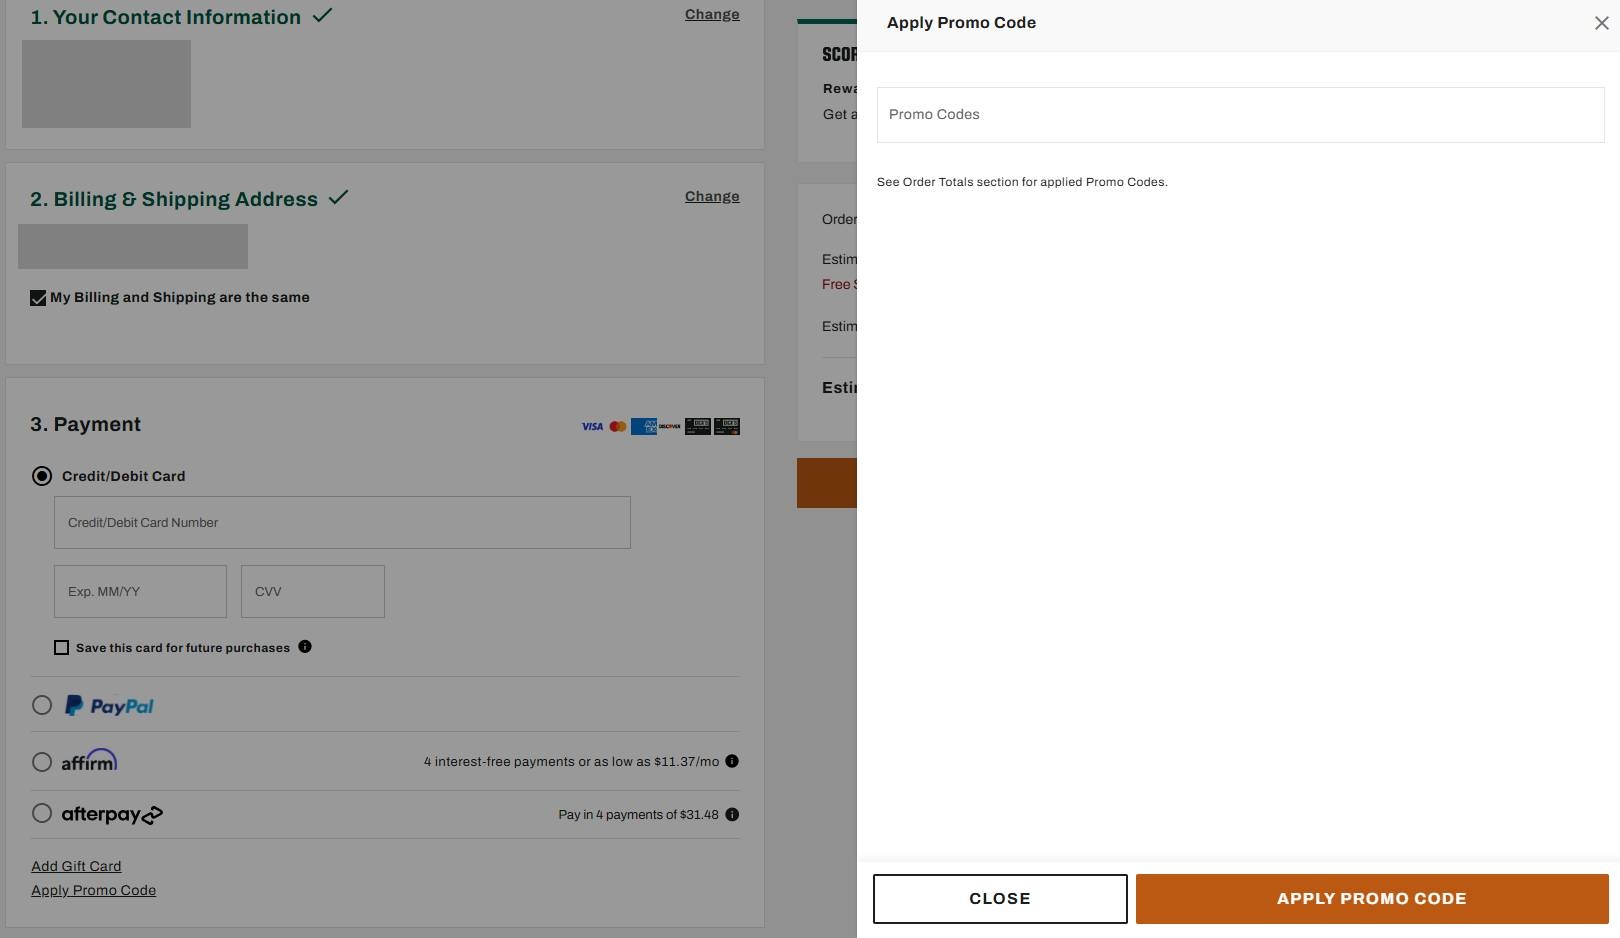
Task: Choose the Afterpay payment radio option
Action: click(x=42, y=813)
